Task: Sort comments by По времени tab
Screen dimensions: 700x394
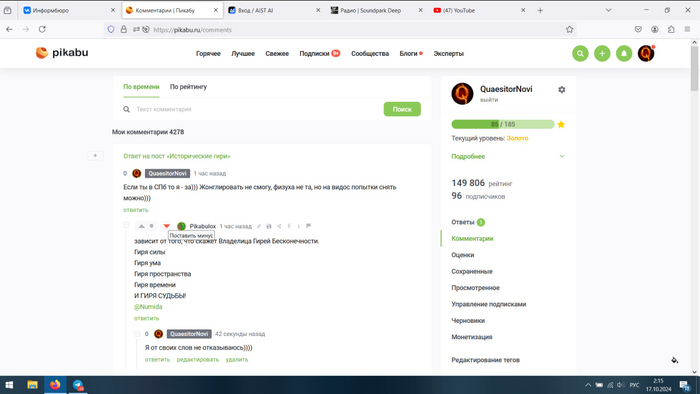Action: (141, 87)
